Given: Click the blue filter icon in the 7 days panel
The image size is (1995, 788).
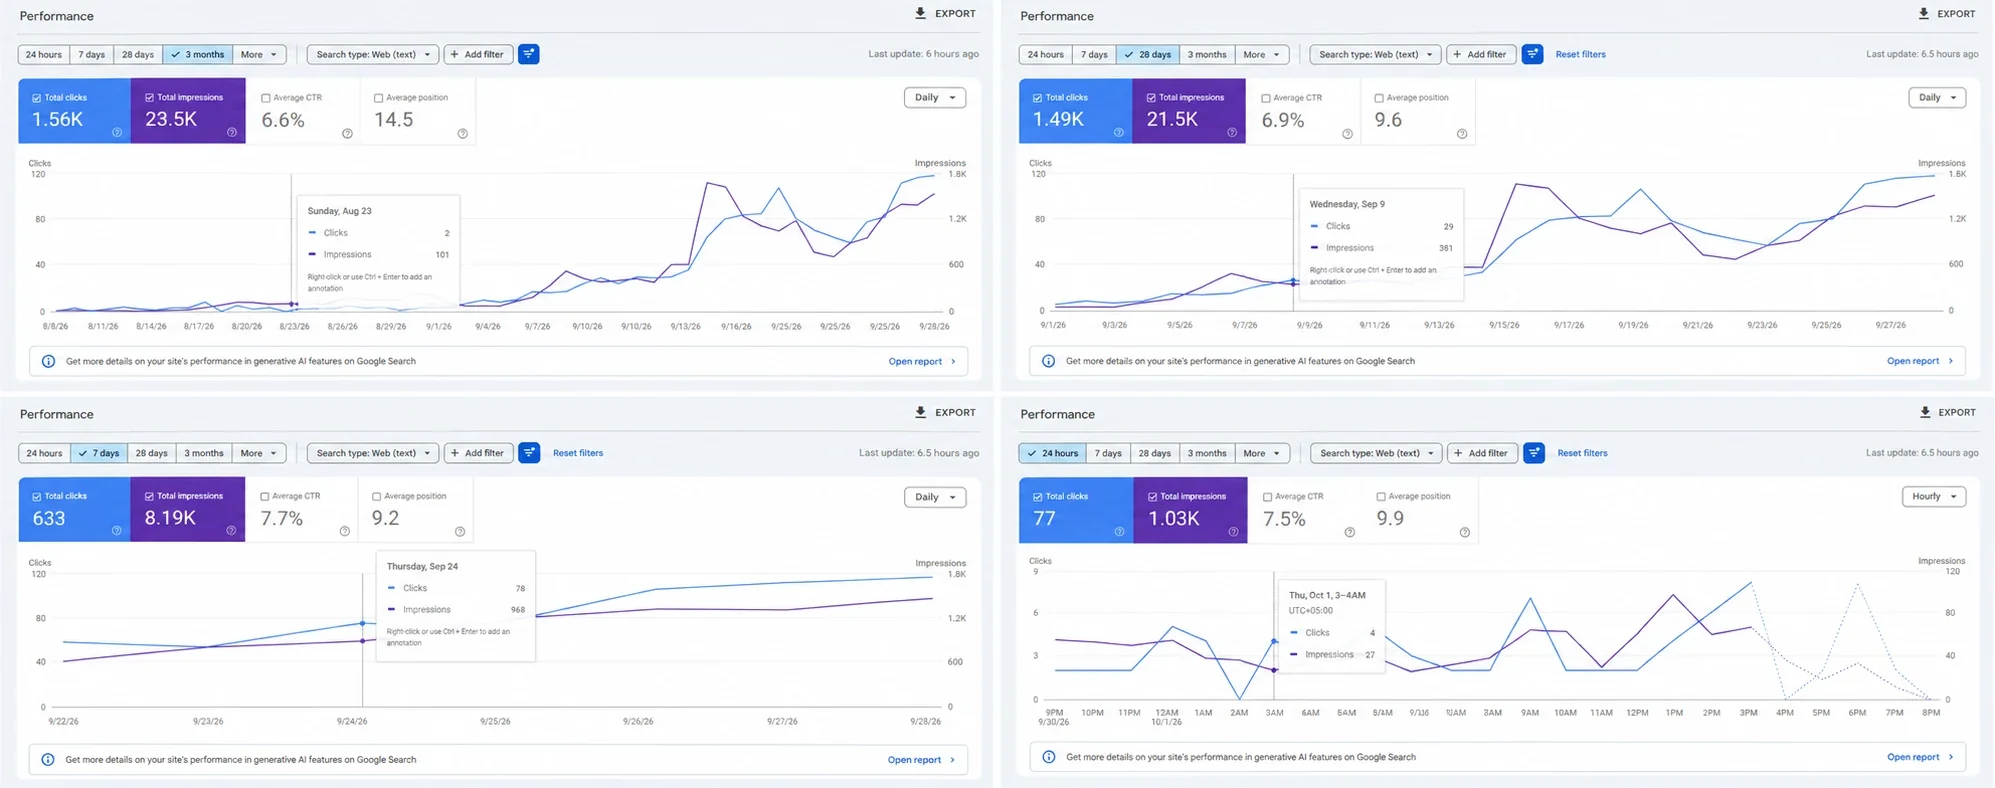Looking at the screenshot, I should pos(529,453).
